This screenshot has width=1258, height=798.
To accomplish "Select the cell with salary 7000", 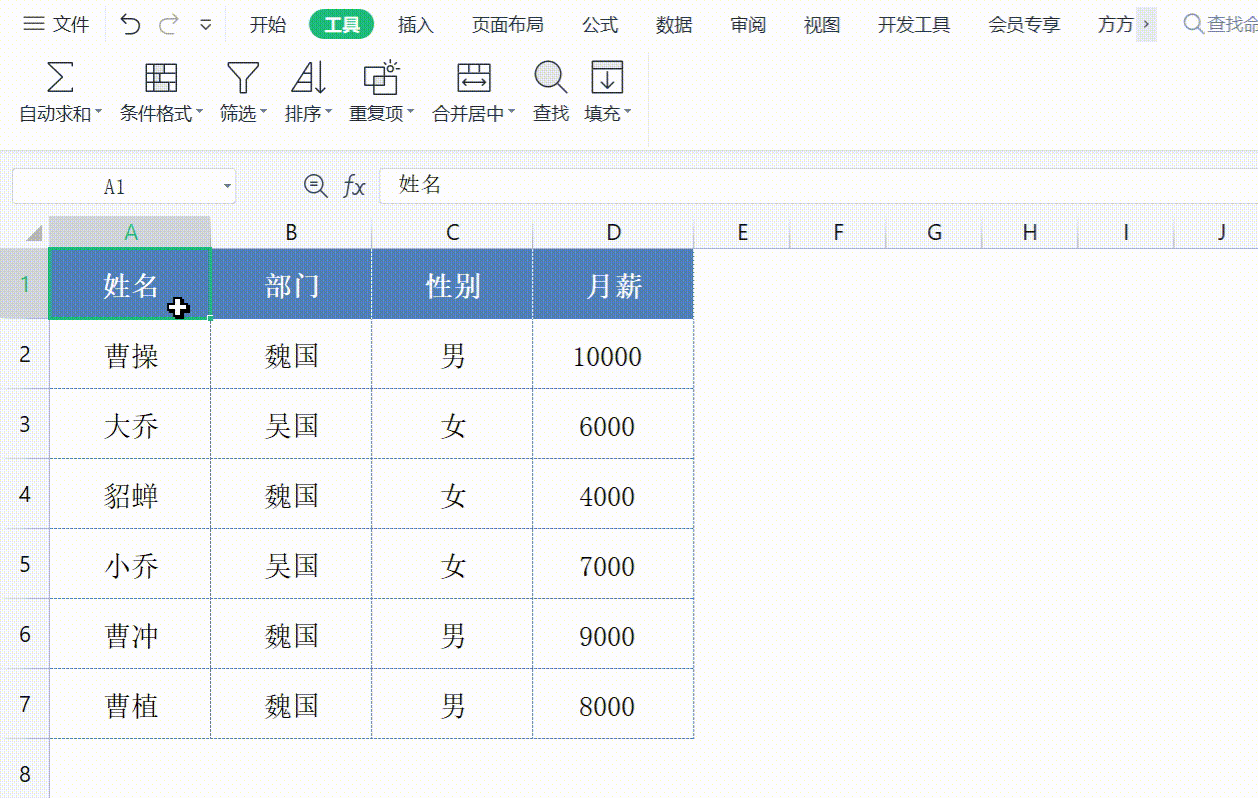I will [613, 565].
